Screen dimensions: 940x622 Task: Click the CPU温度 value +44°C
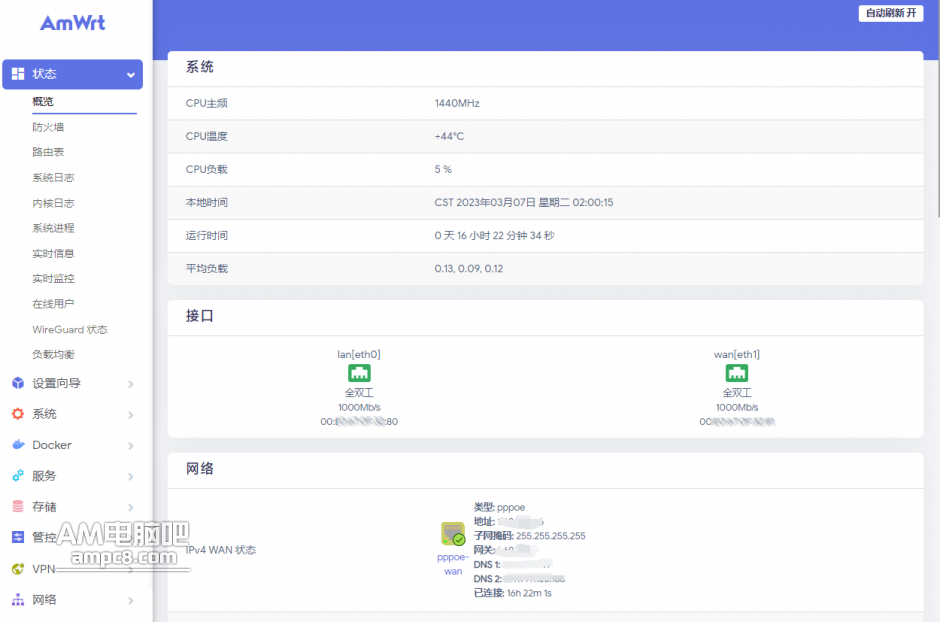[449, 136]
